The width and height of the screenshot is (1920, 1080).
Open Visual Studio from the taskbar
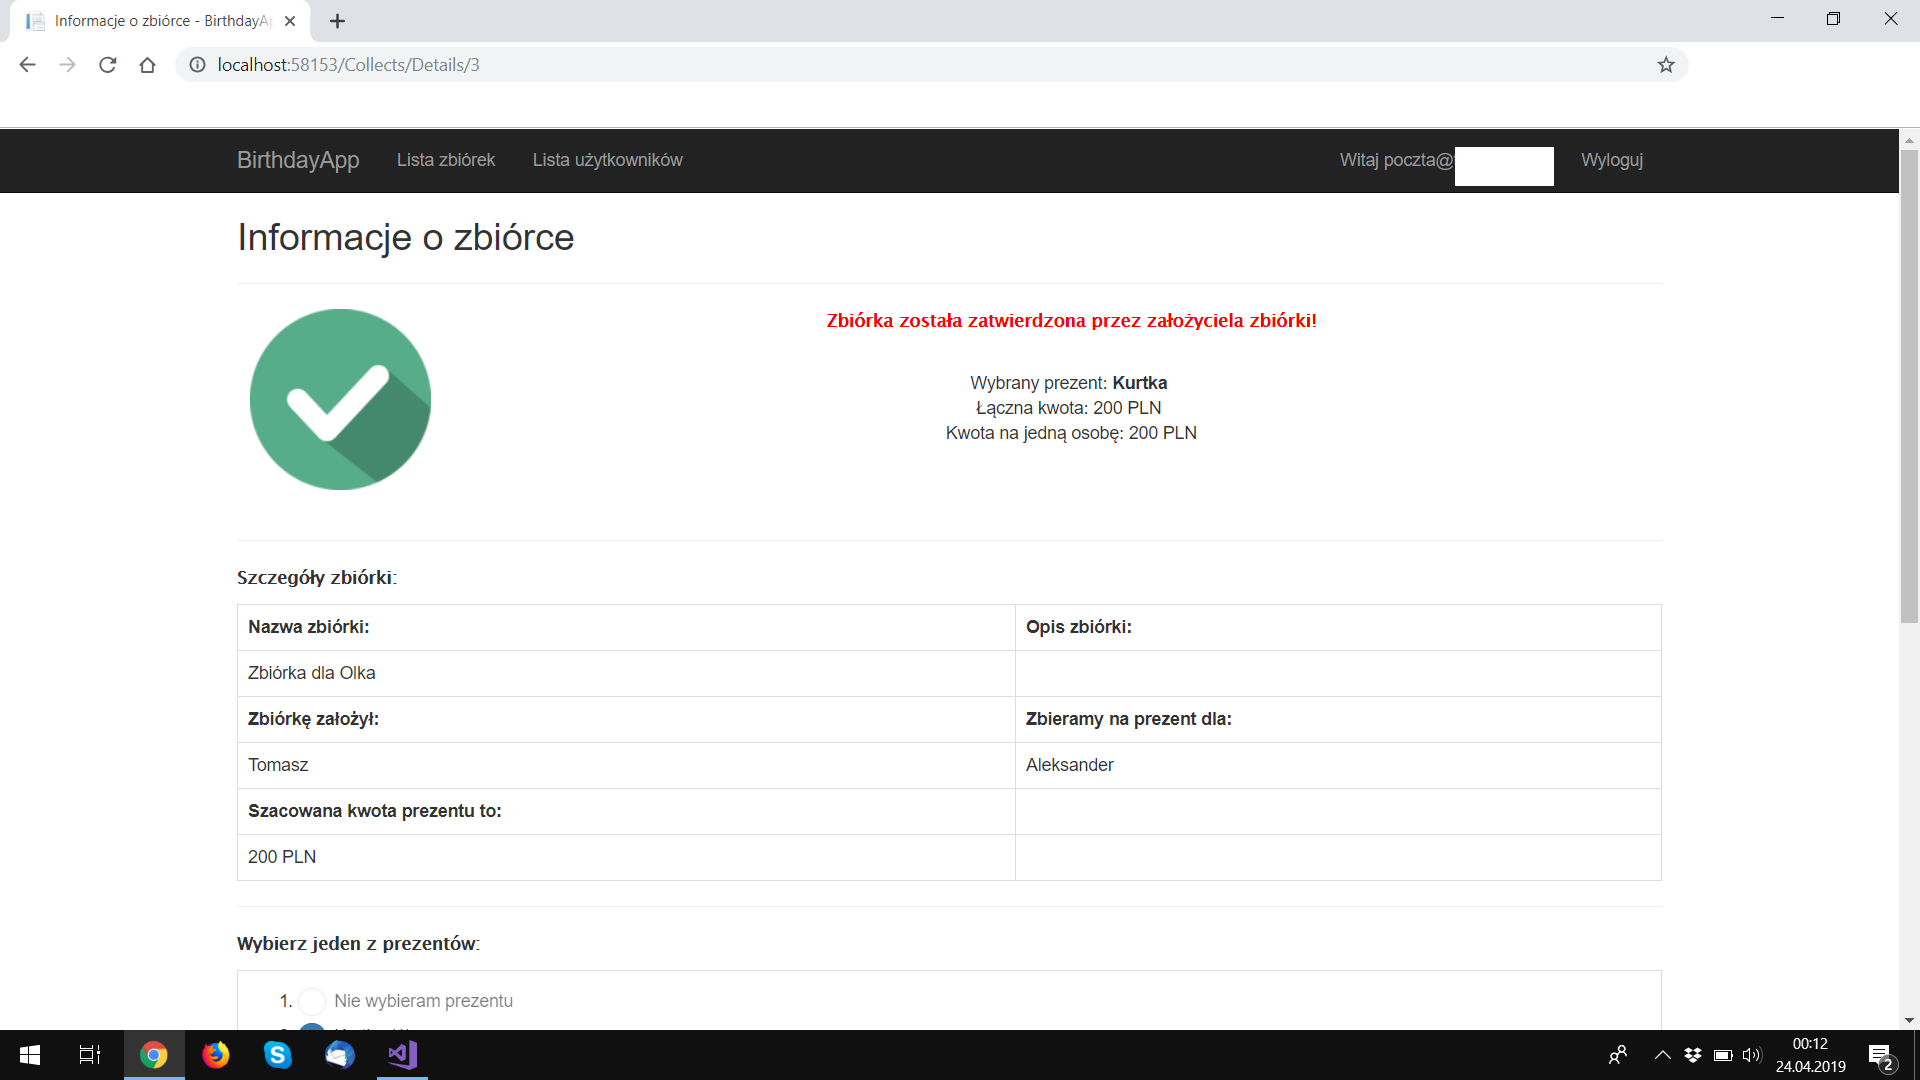[x=402, y=1055]
